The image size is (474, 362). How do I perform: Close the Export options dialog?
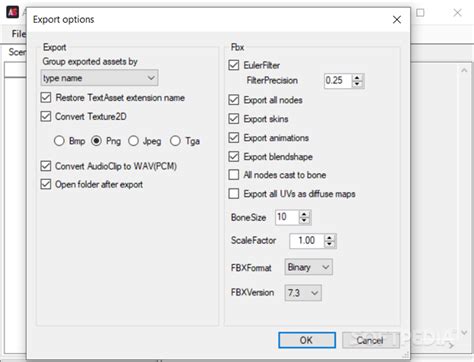tap(397, 20)
